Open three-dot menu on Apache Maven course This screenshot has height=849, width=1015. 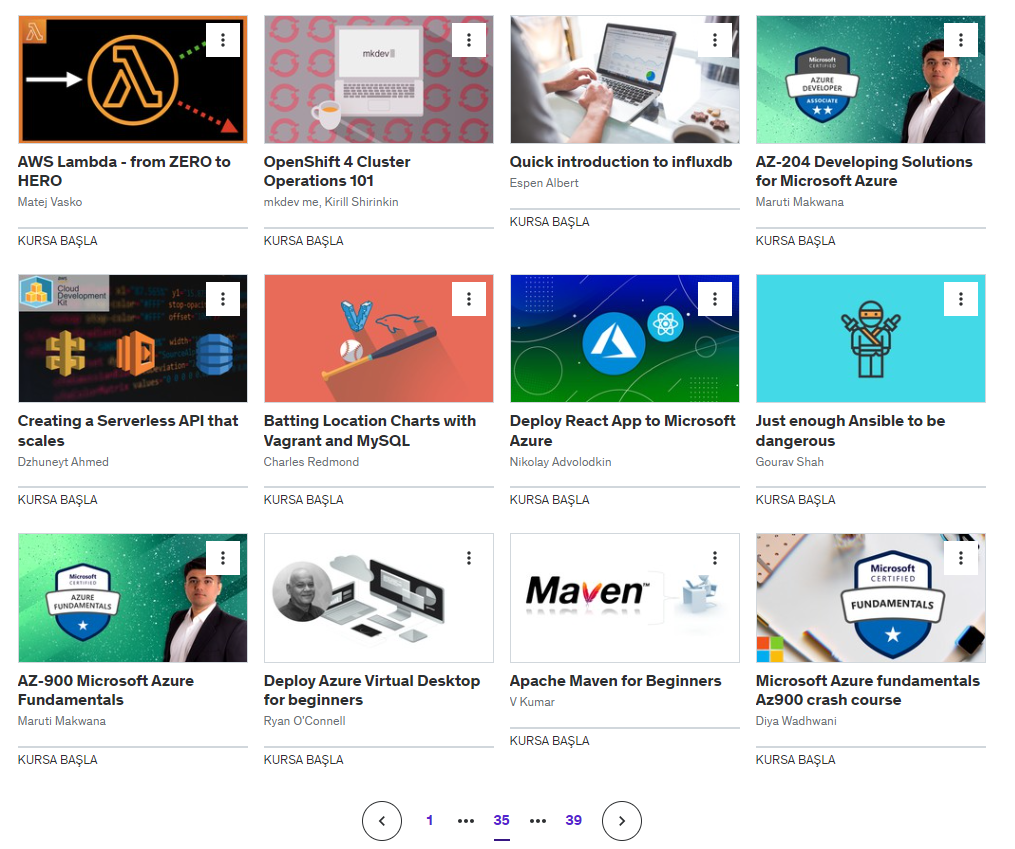pos(715,558)
